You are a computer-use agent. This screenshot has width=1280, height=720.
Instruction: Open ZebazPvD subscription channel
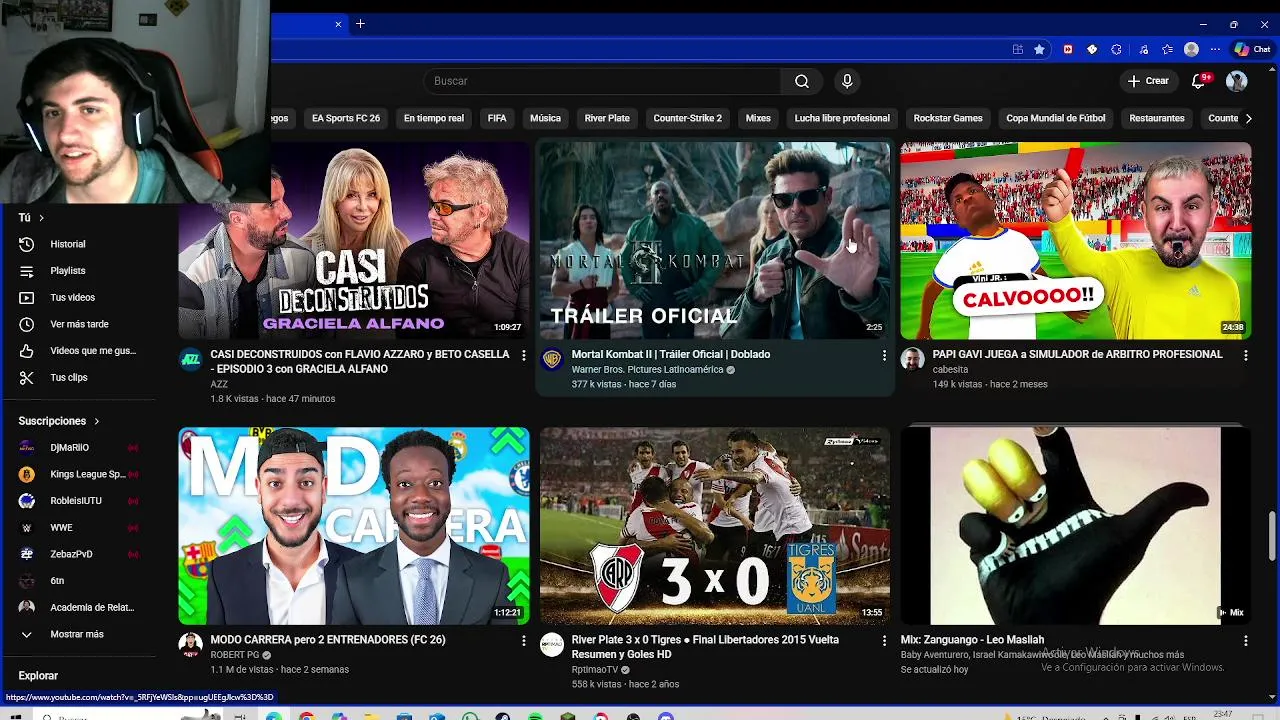pyautogui.click(x=71, y=554)
